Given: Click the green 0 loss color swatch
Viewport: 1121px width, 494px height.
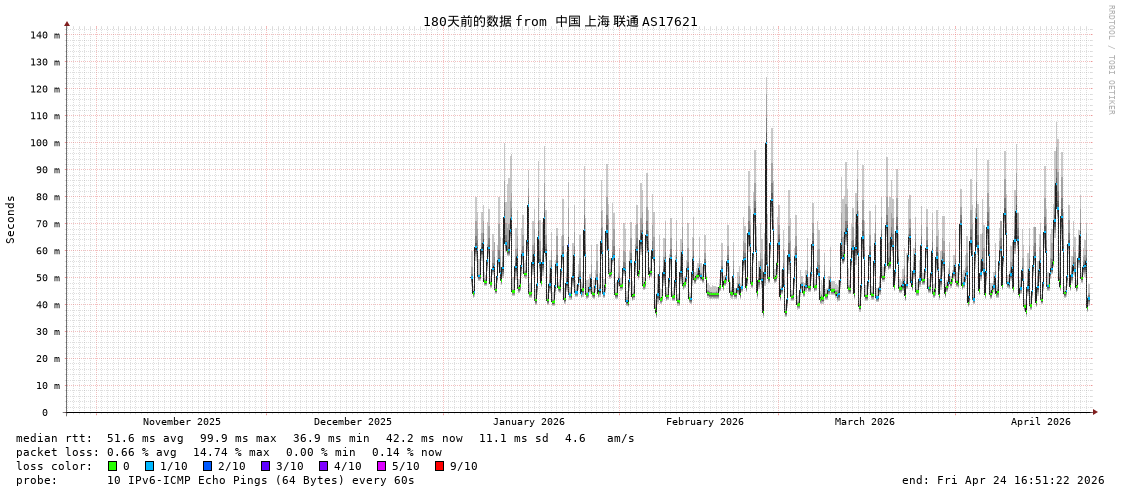Looking at the screenshot, I should tap(113, 466).
